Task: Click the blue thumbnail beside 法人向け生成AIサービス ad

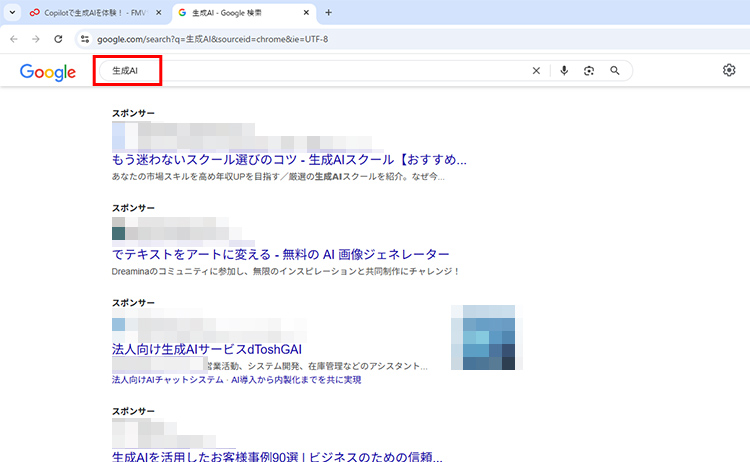Action: (x=486, y=338)
